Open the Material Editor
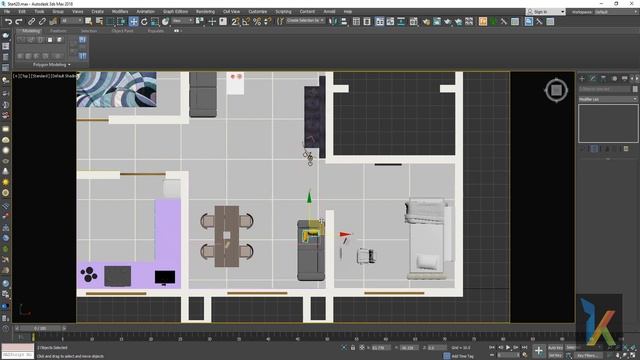The height and width of the screenshot is (360, 640). [413, 21]
